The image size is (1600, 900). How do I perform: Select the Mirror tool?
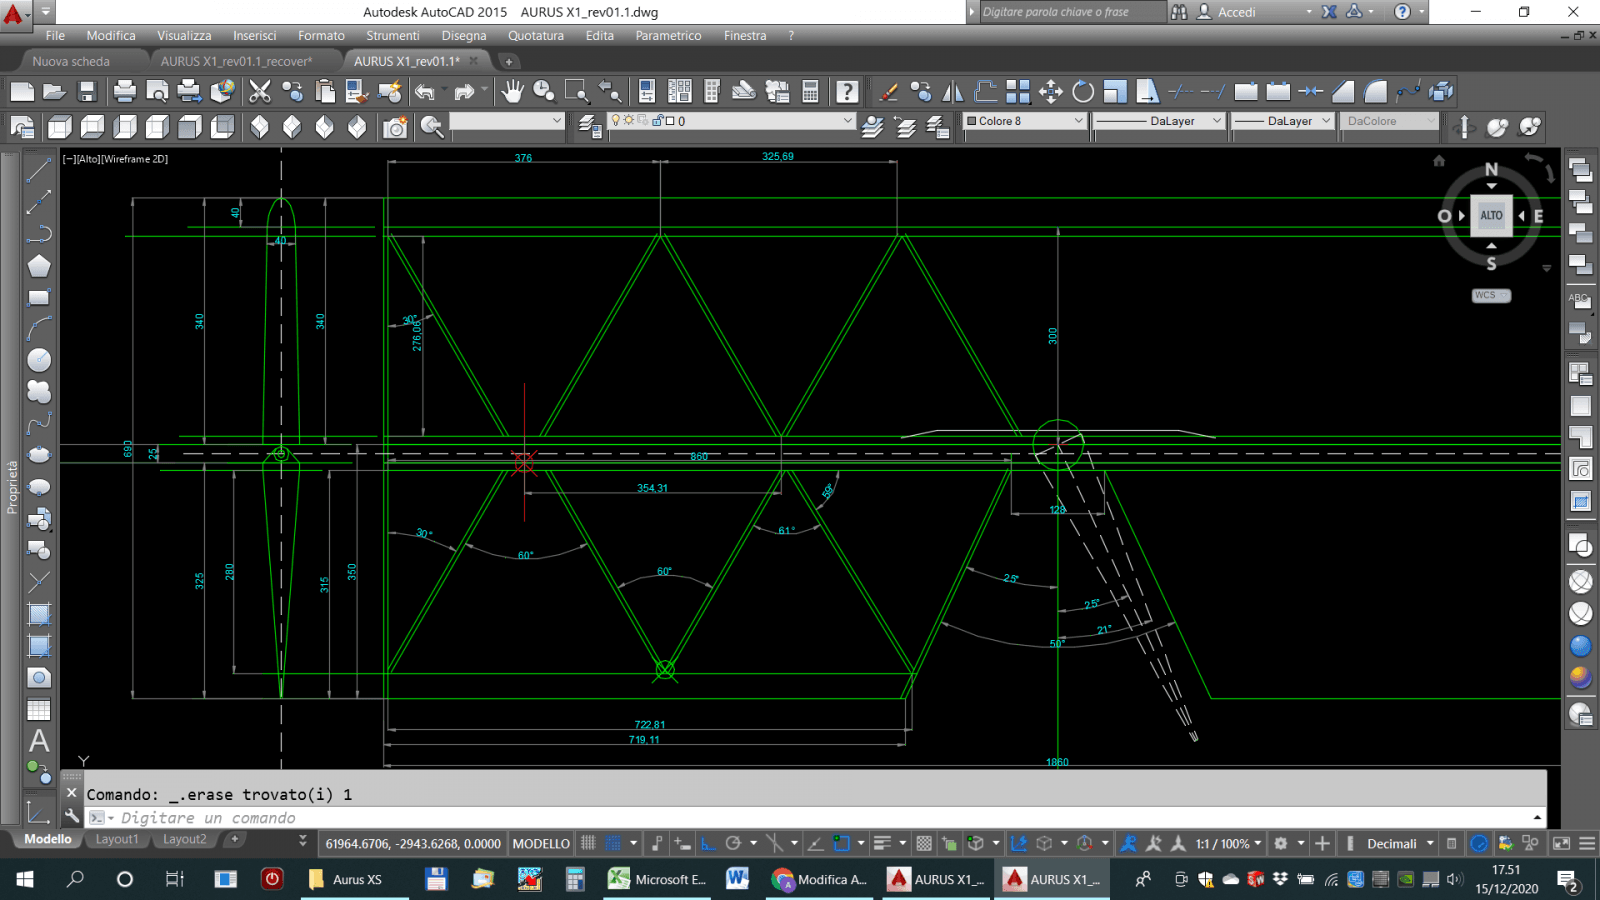point(953,92)
